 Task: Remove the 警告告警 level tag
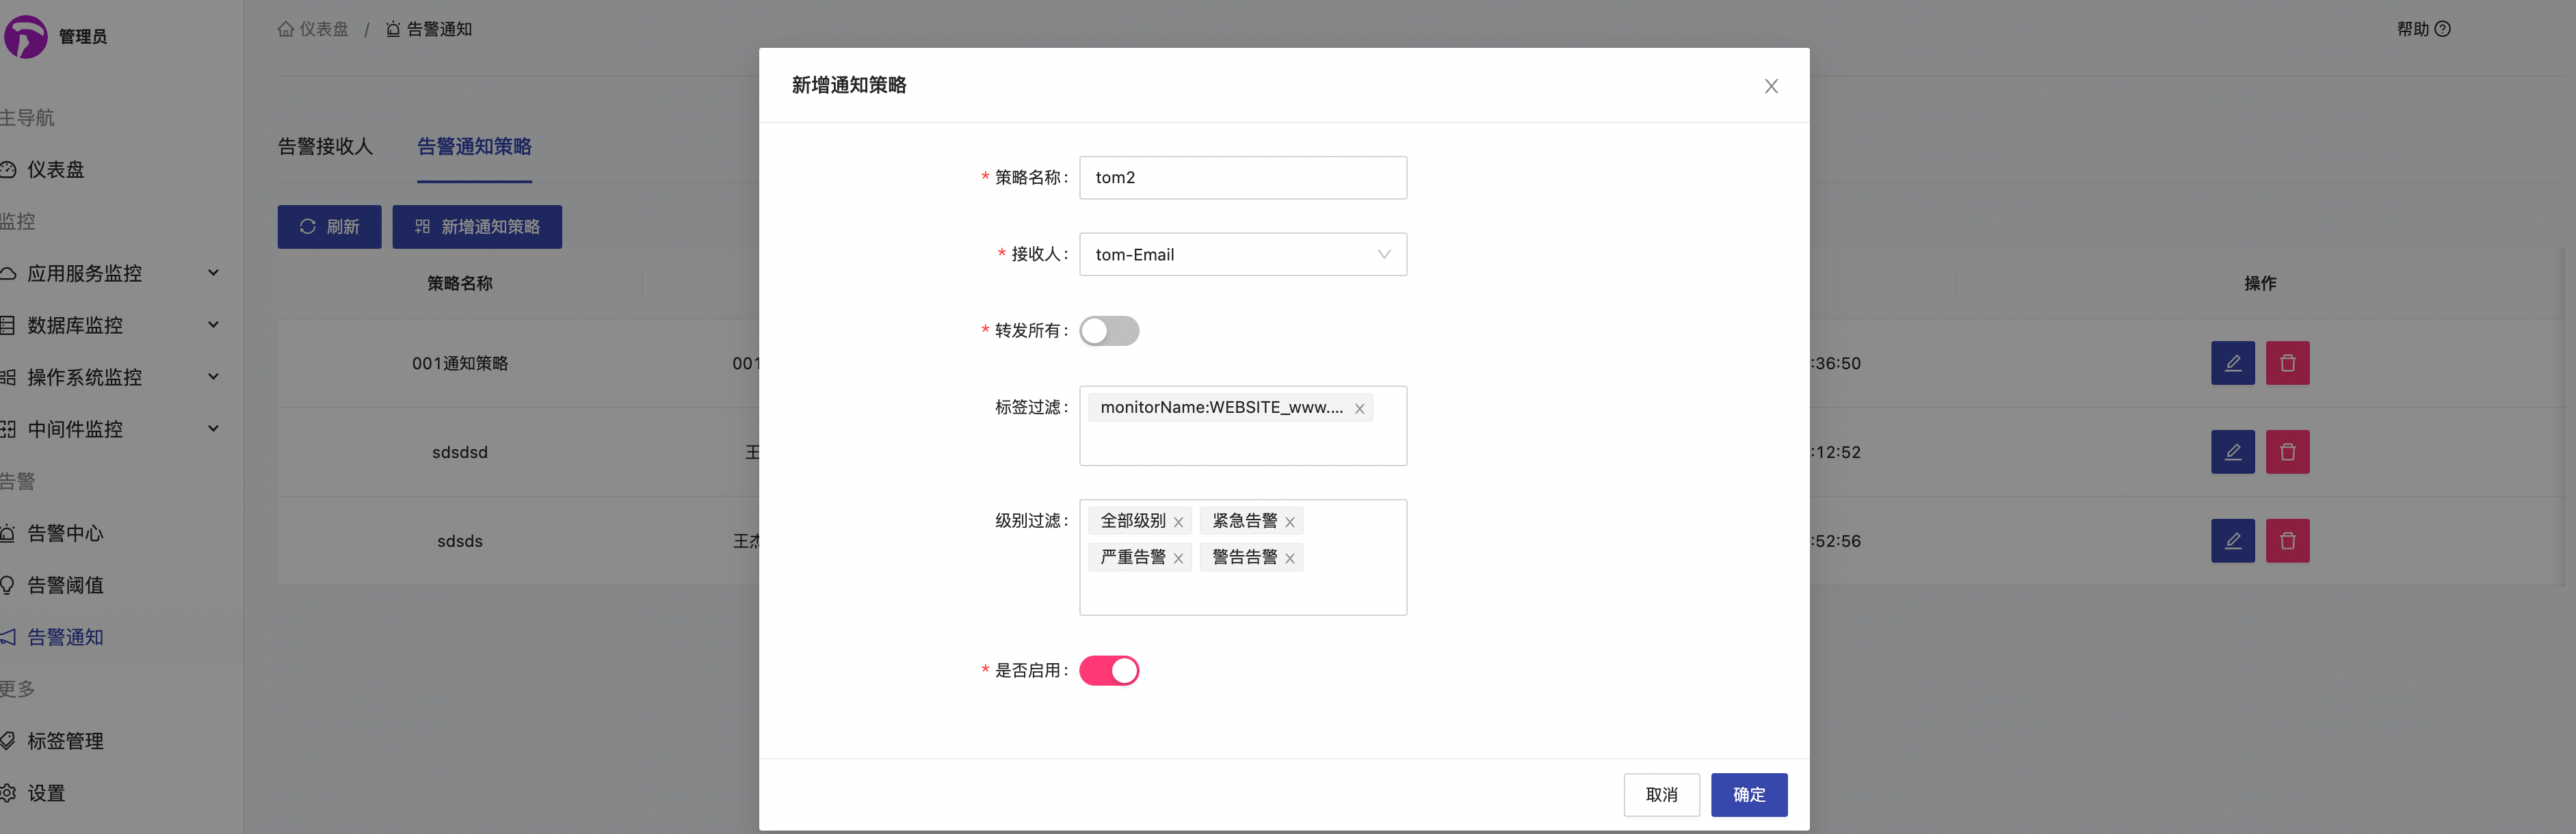pos(1290,558)
